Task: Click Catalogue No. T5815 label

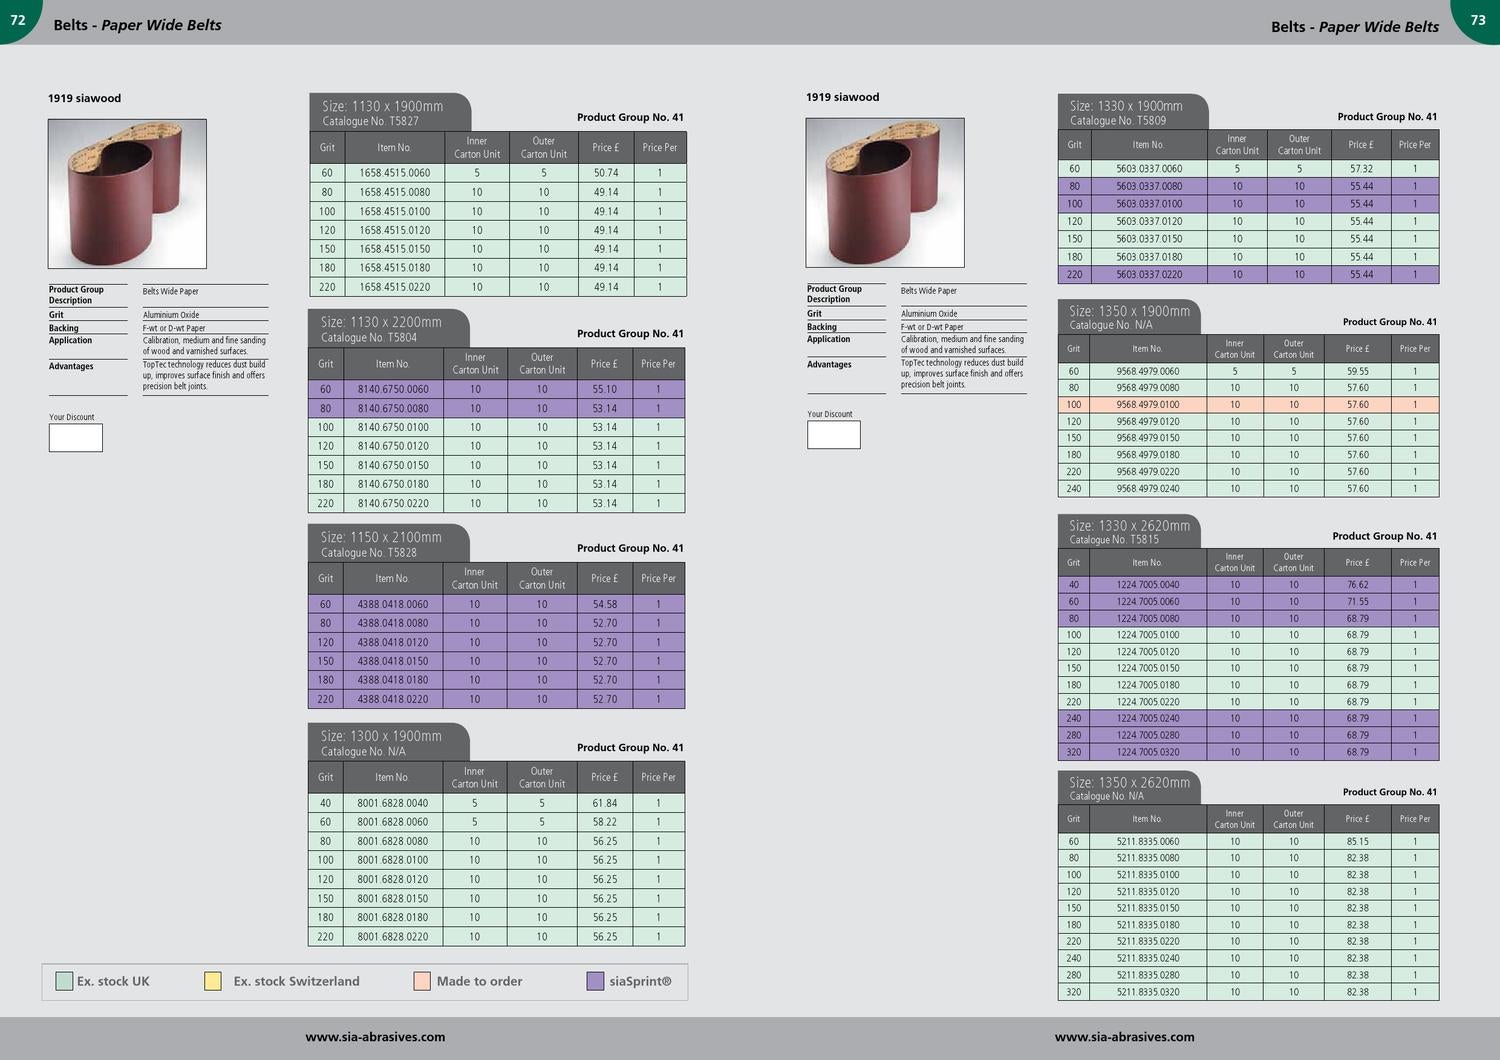Action: (x=1114, y=539)
